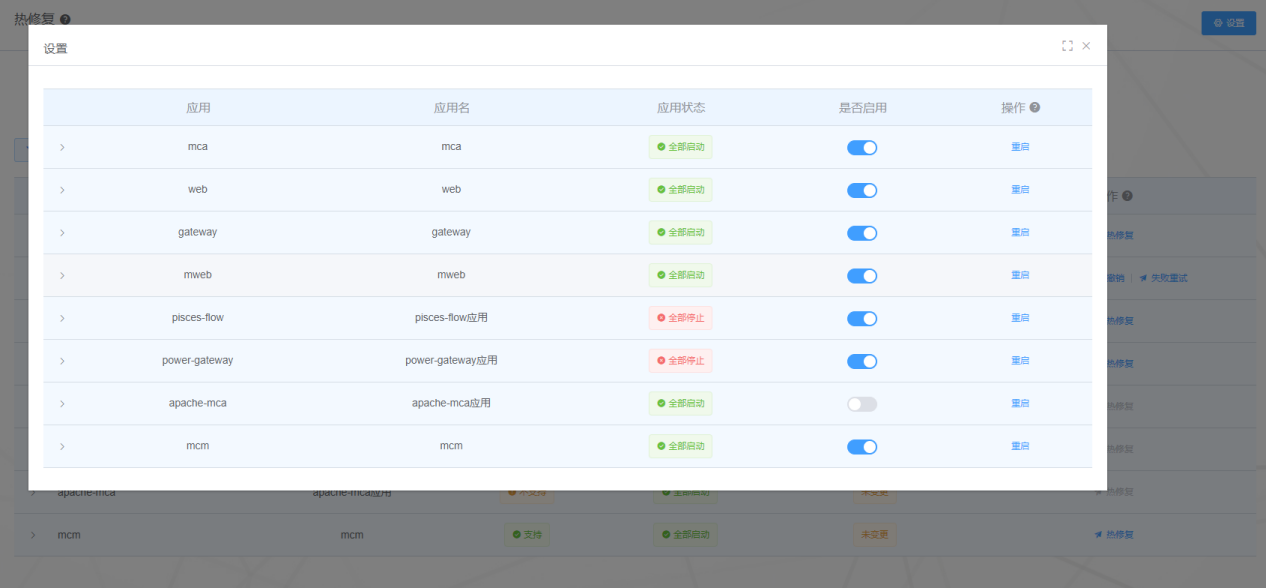Image resolution: width=1266 pixels, height=588 pixels.
Task: Click help icon beside 操作 header
Action: 1035,108
